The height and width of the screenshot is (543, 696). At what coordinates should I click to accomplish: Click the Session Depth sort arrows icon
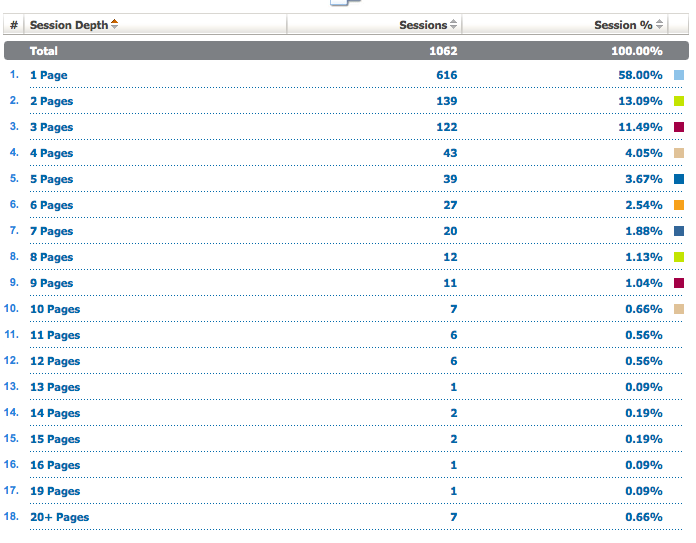[114, 25]
